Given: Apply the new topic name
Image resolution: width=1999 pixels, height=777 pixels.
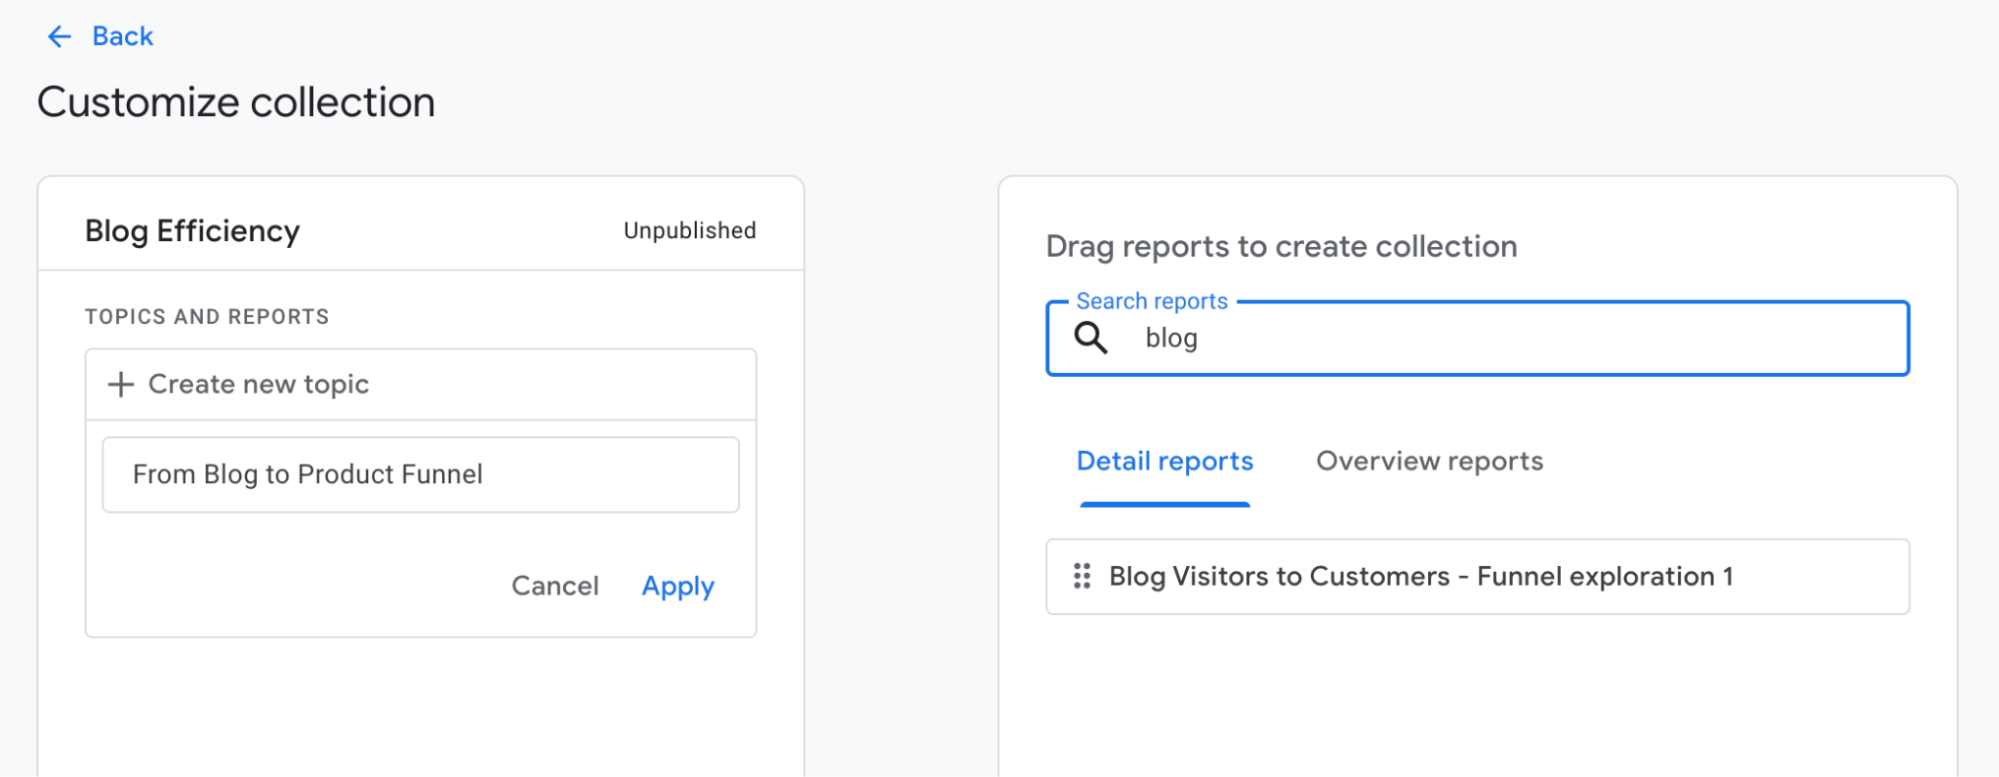Looking at the screenshot, I should 677,586.
